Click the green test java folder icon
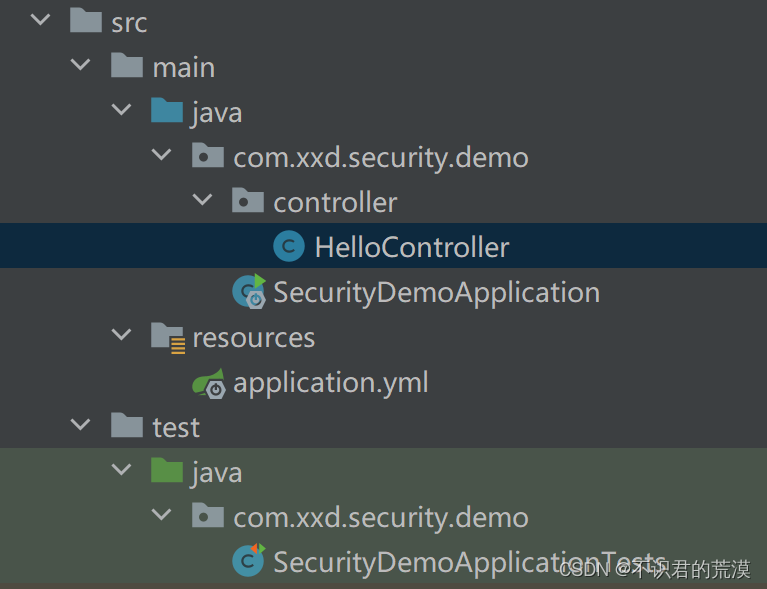Screen dimensions: 767x589 click(167, 470)
